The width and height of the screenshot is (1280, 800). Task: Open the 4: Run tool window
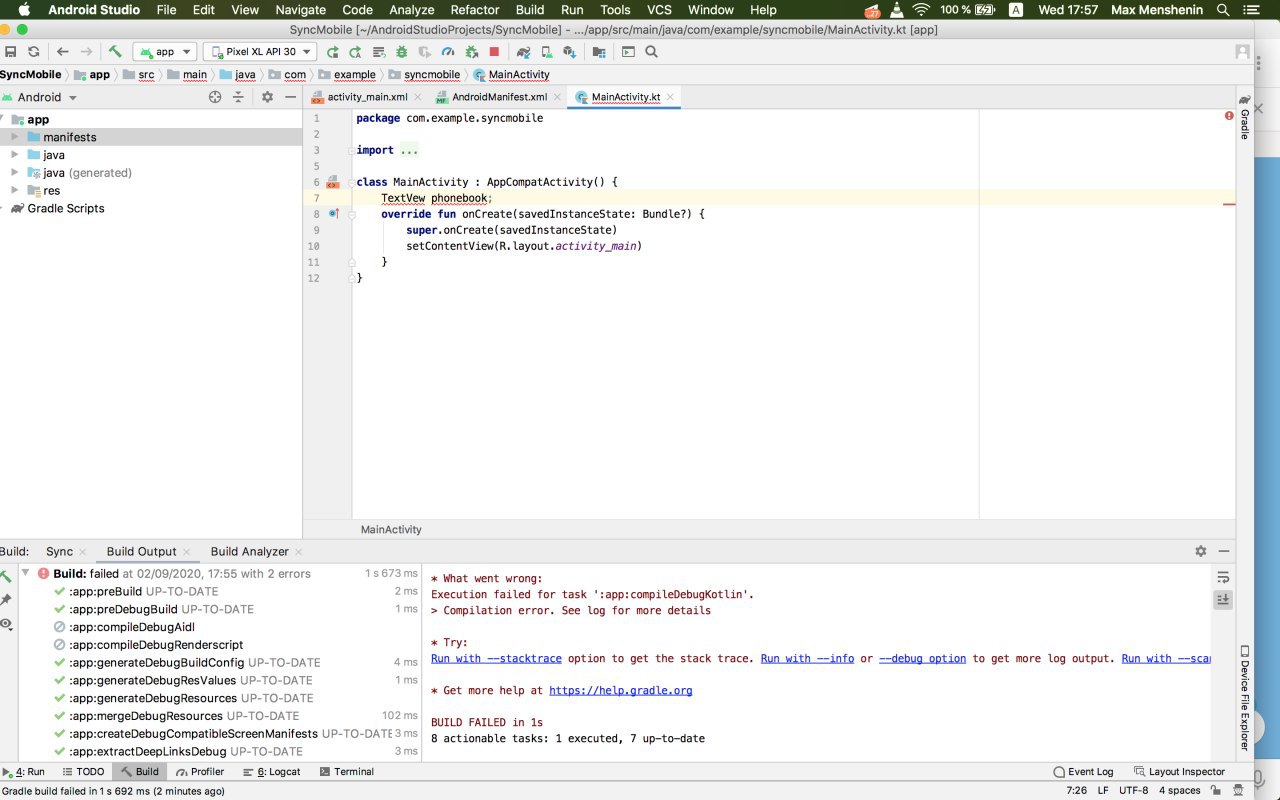pyautogui.click(x=25, y=772)
